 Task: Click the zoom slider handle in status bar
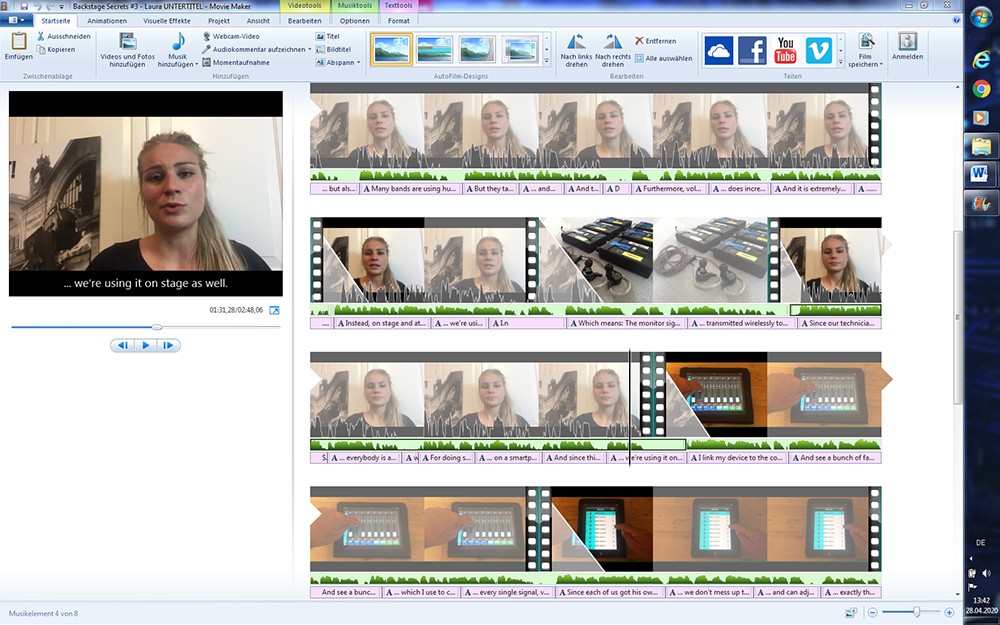pos(914,612)
